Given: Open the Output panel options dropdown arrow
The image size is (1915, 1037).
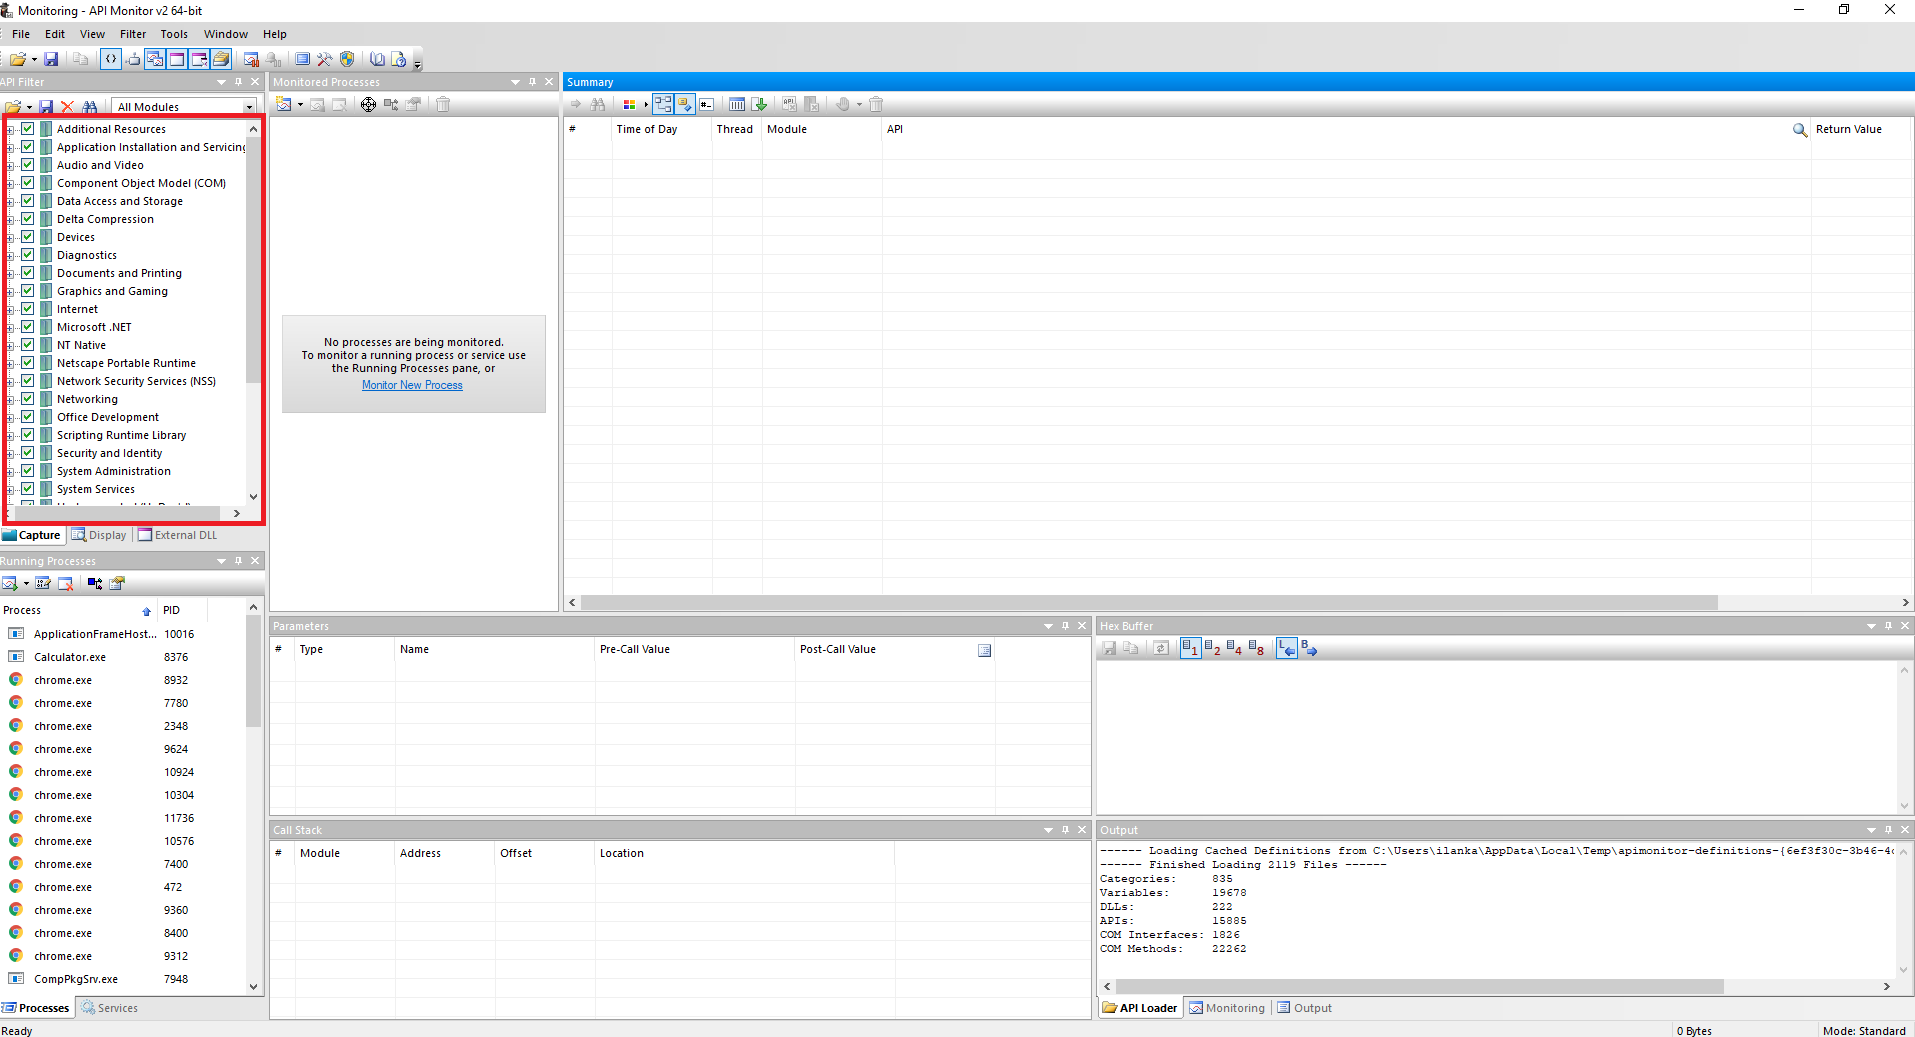Looking at the screenshot, I should [x=1871, y=830].
